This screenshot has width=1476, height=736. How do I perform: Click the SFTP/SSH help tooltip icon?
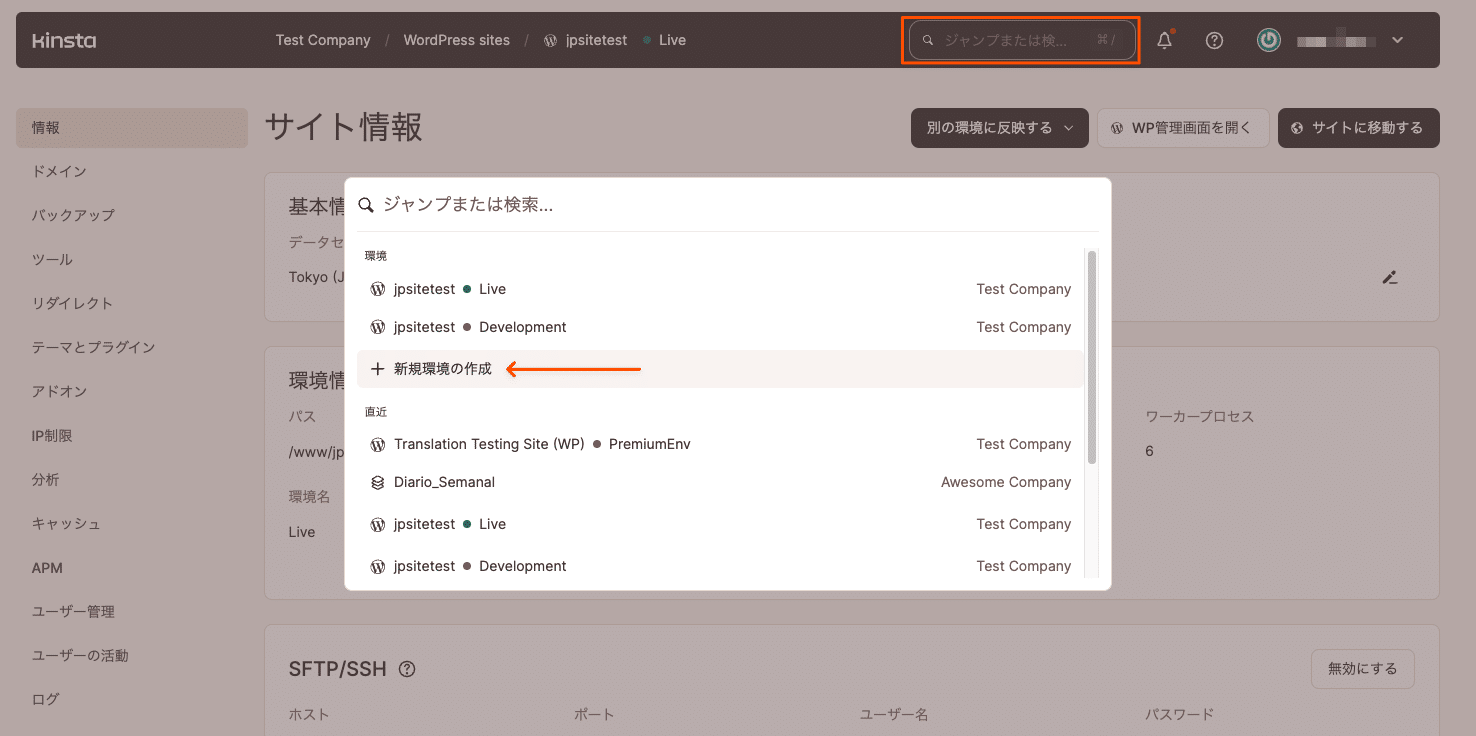click(407, 669)
